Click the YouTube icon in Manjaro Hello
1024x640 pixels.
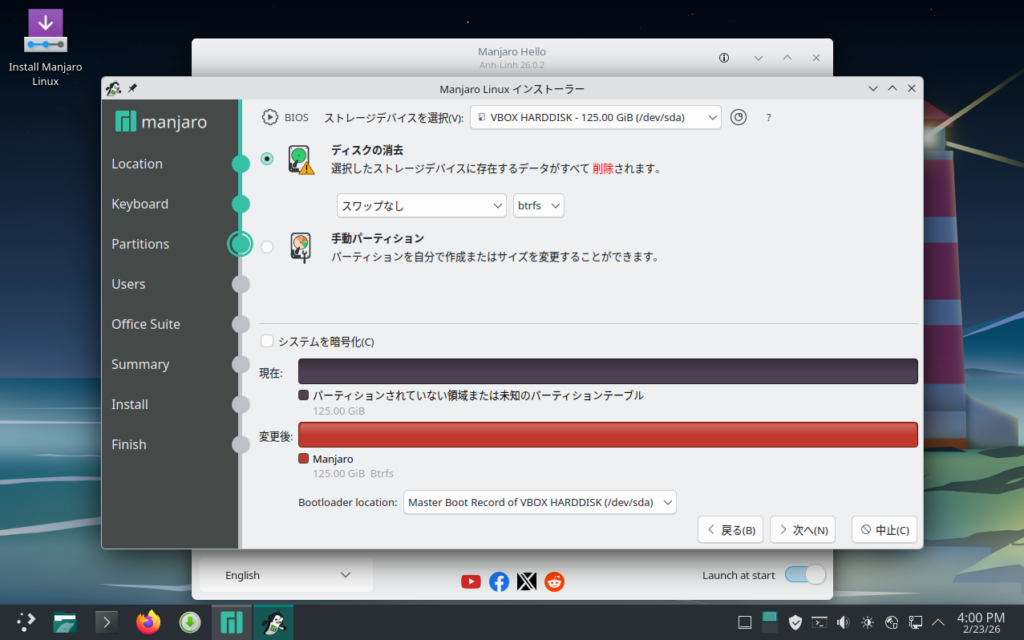click(x=471, y=581)
